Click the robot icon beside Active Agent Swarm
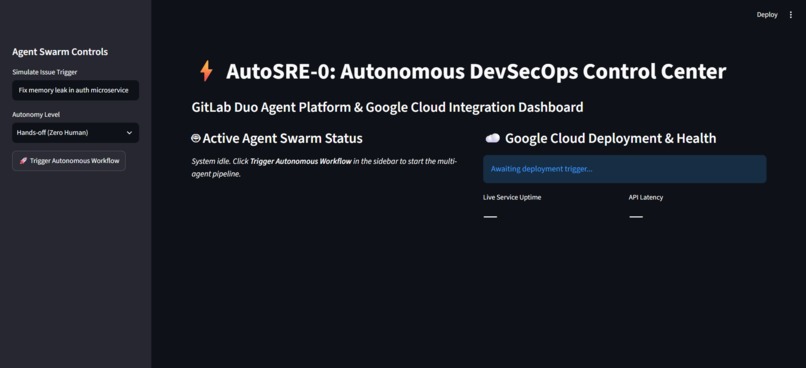 (x=195, y=138)
